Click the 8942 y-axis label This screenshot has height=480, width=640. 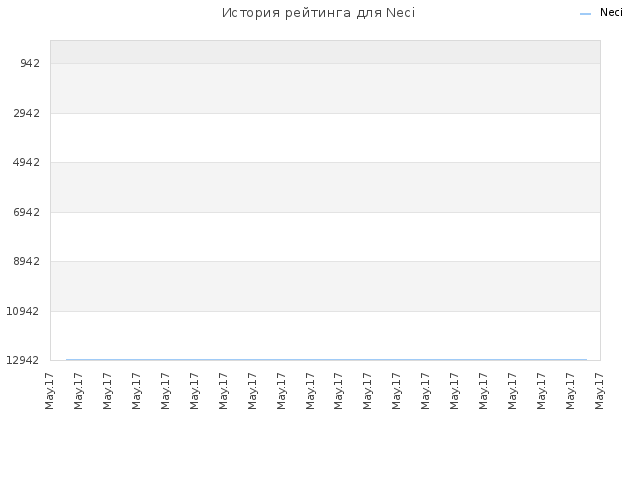pyautogui.click(x=27, y=261)
